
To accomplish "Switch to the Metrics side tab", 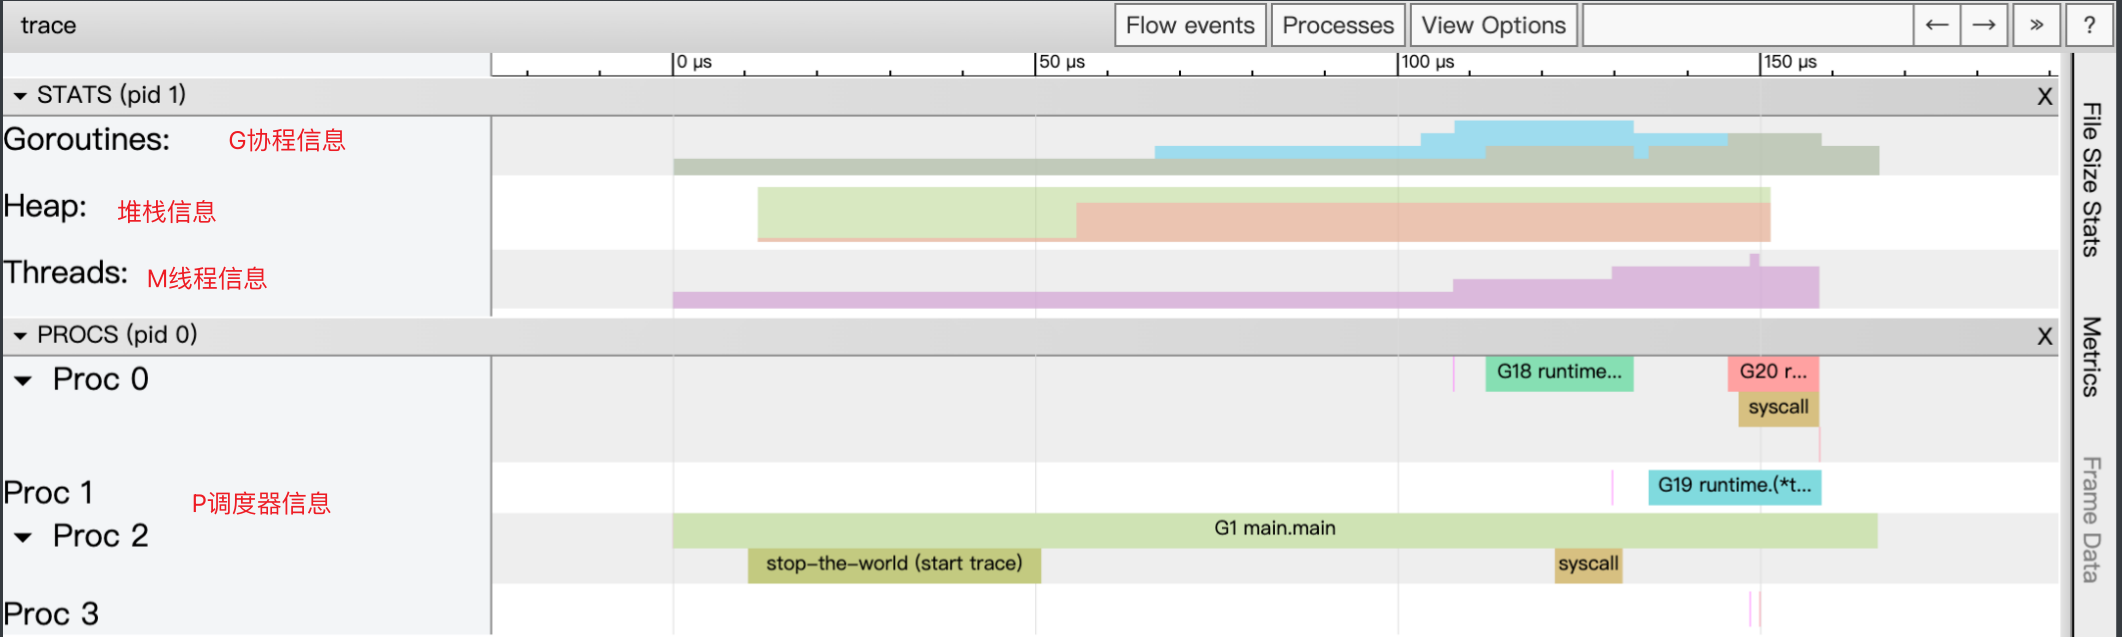I will click(x=2091, y=357).
